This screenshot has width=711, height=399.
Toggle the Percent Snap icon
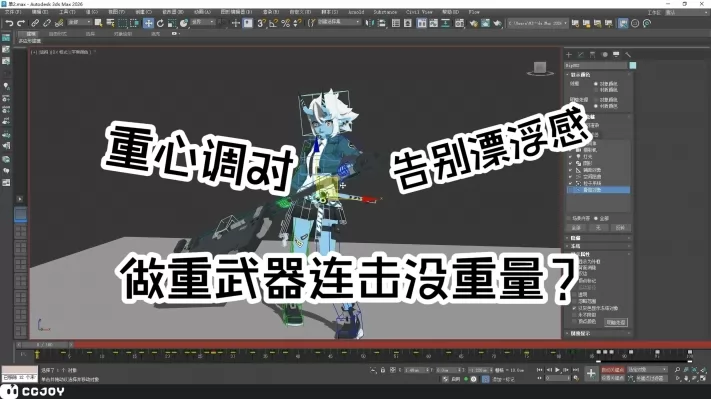[285, 23]
